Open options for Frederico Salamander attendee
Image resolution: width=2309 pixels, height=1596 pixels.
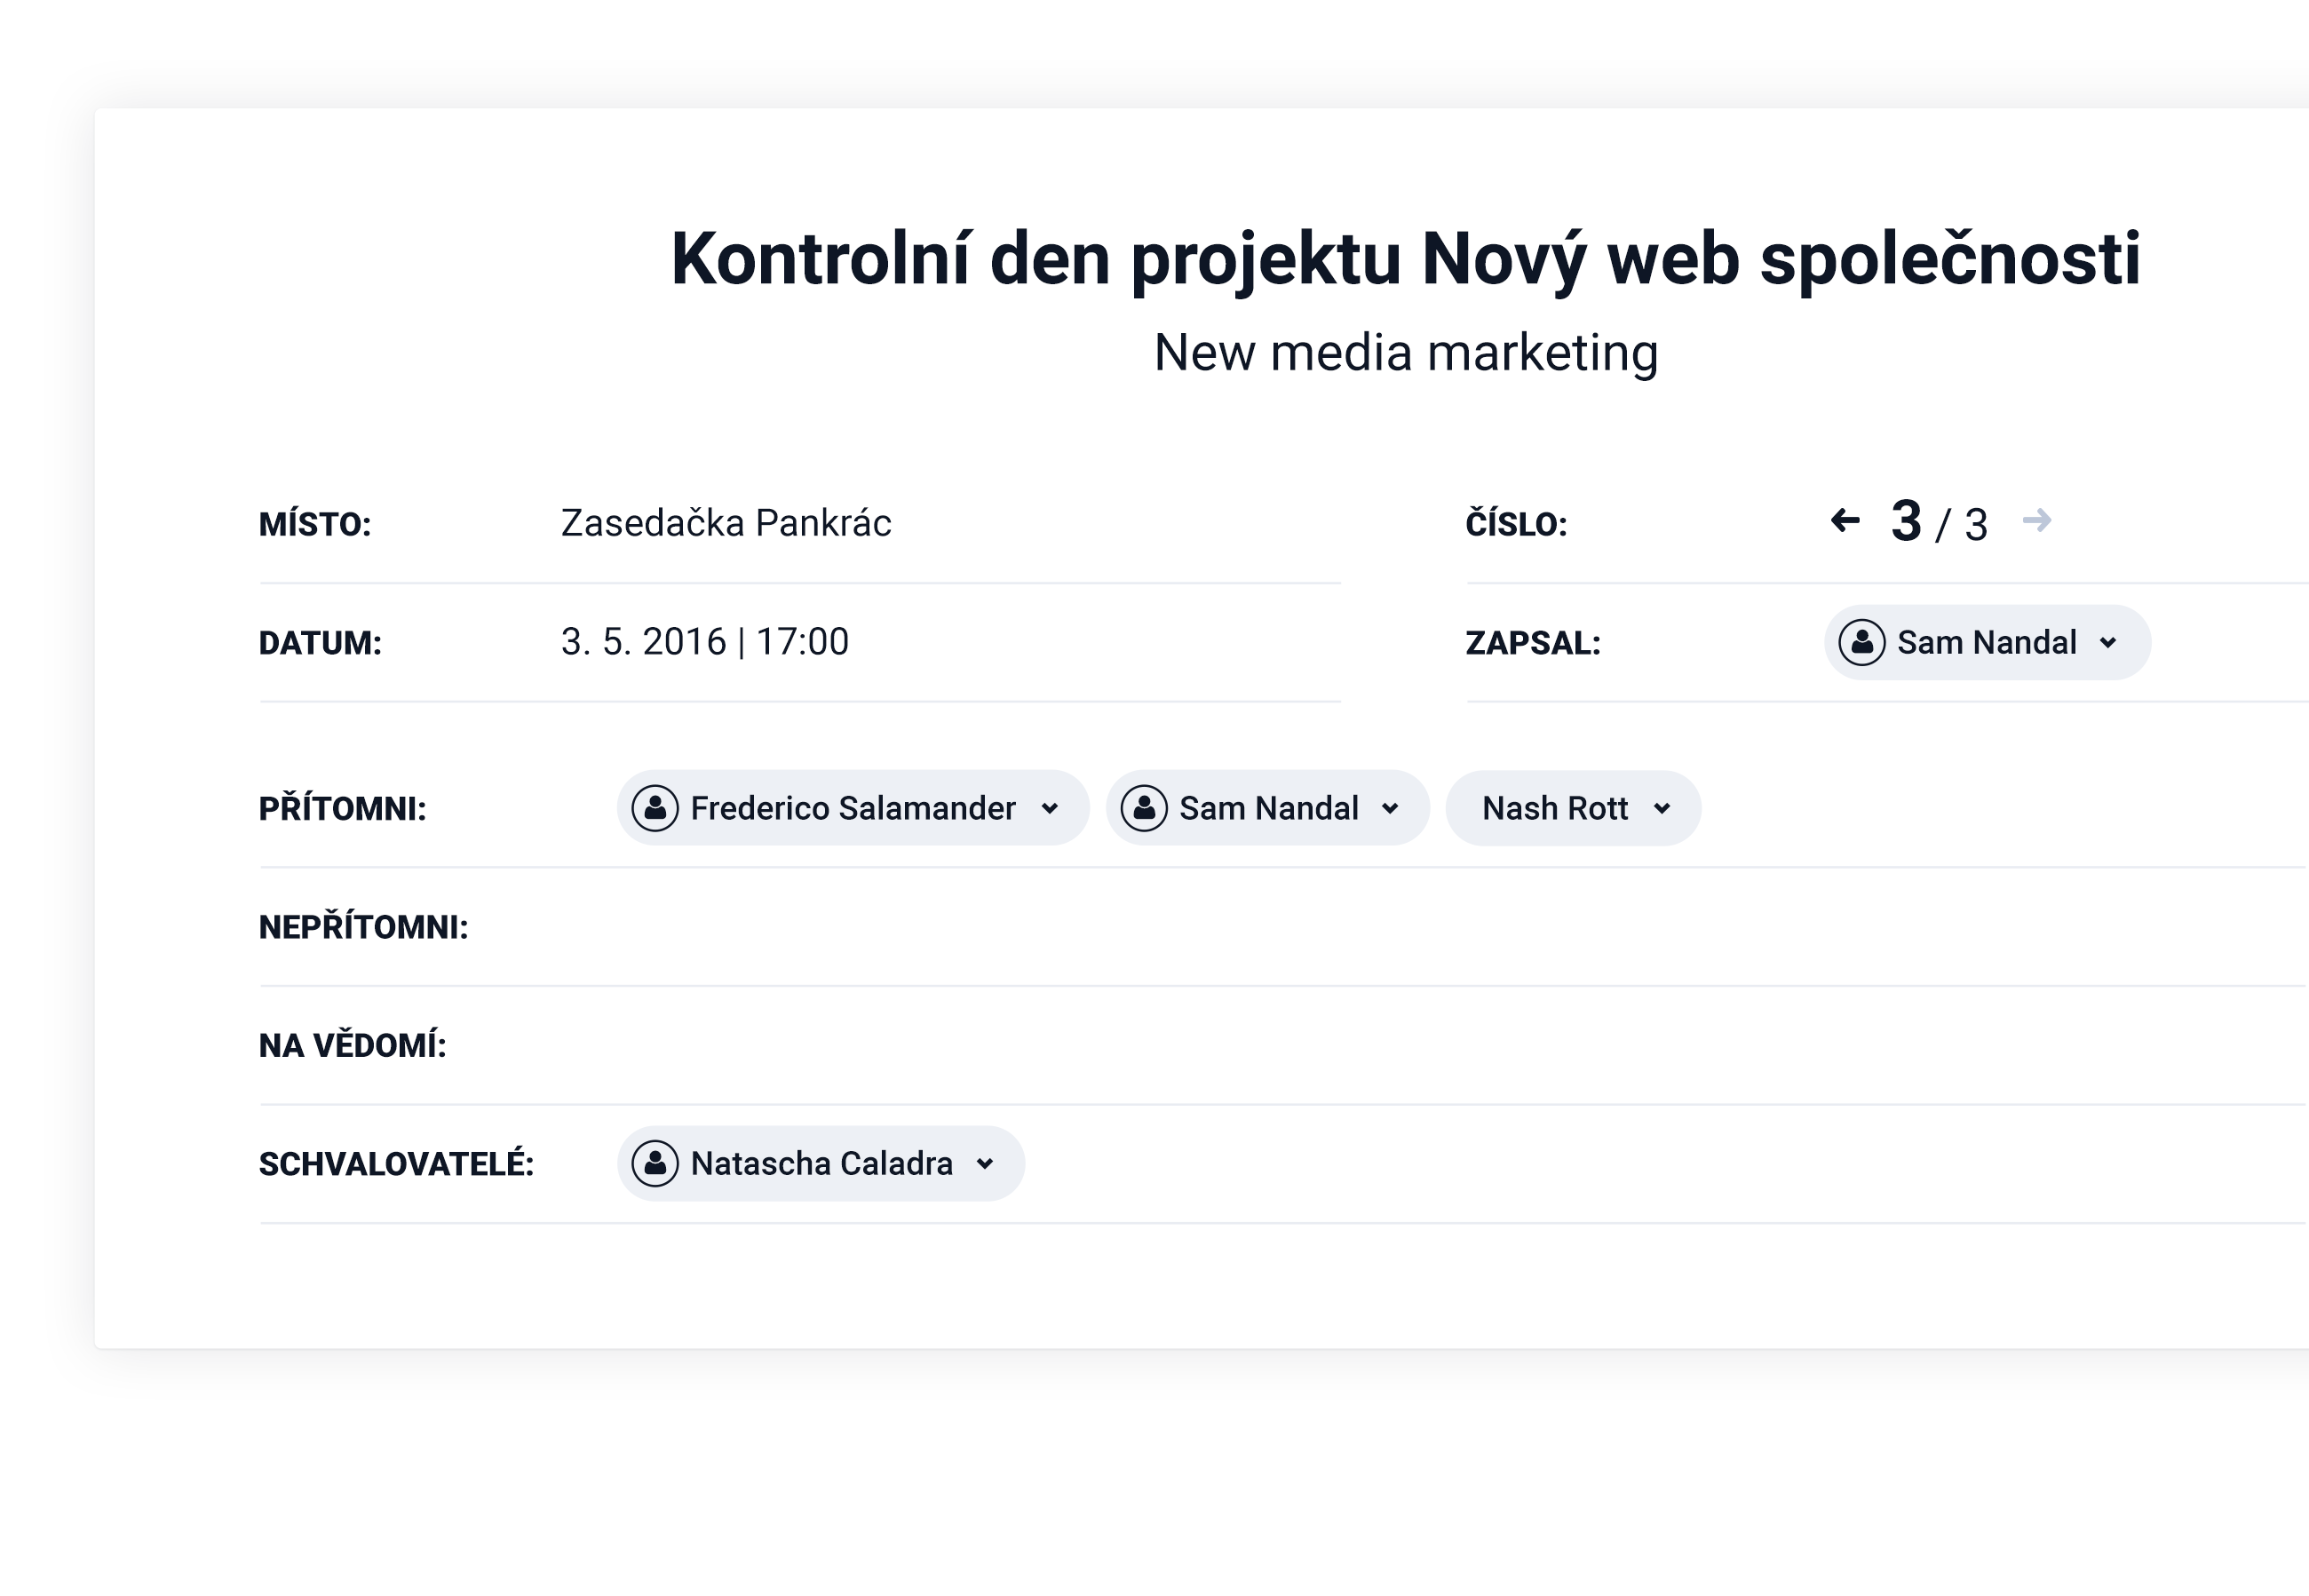click(1050, 808)
